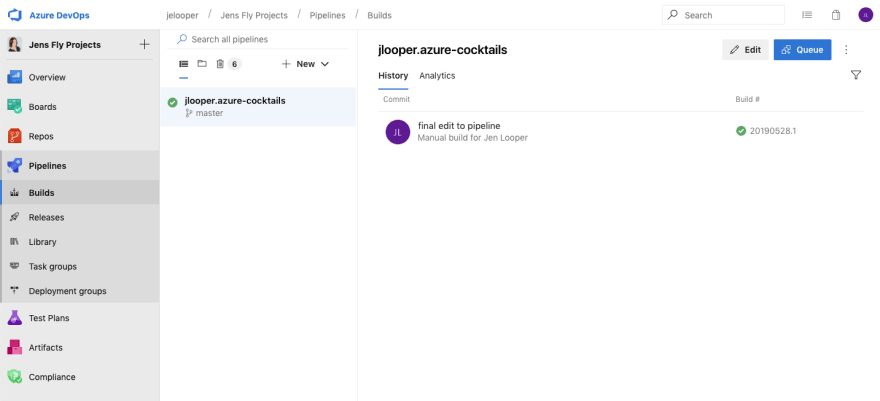Click the top Search field
Viewport: 880px width, 401px height.
point(723,15)
